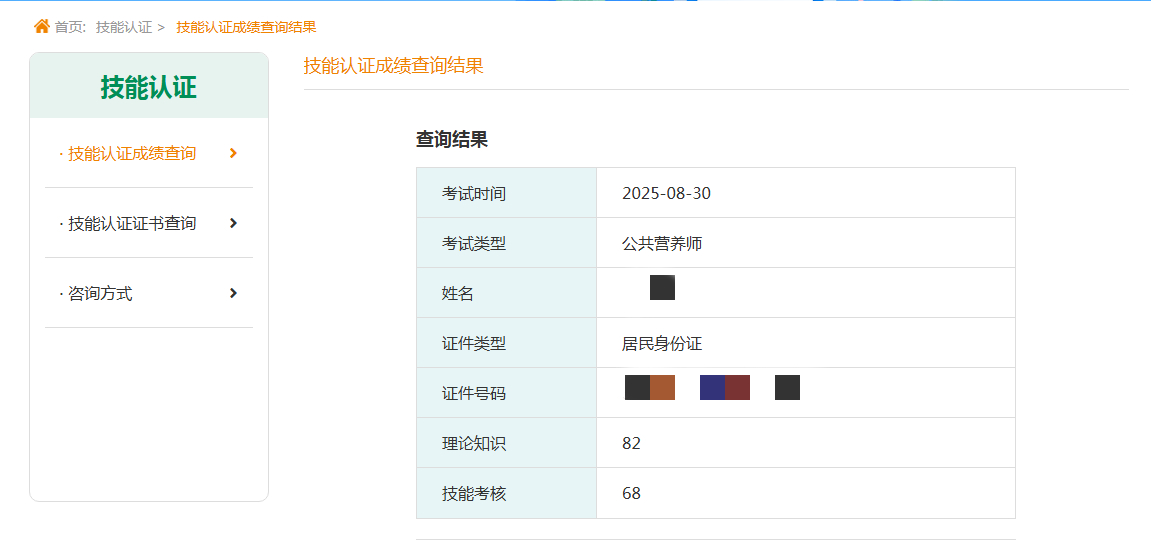This screenshot has height=540, width=1151.
Task: Expand the arrow next to 技能认证证书查询
Action: click(x=233, y=223)
